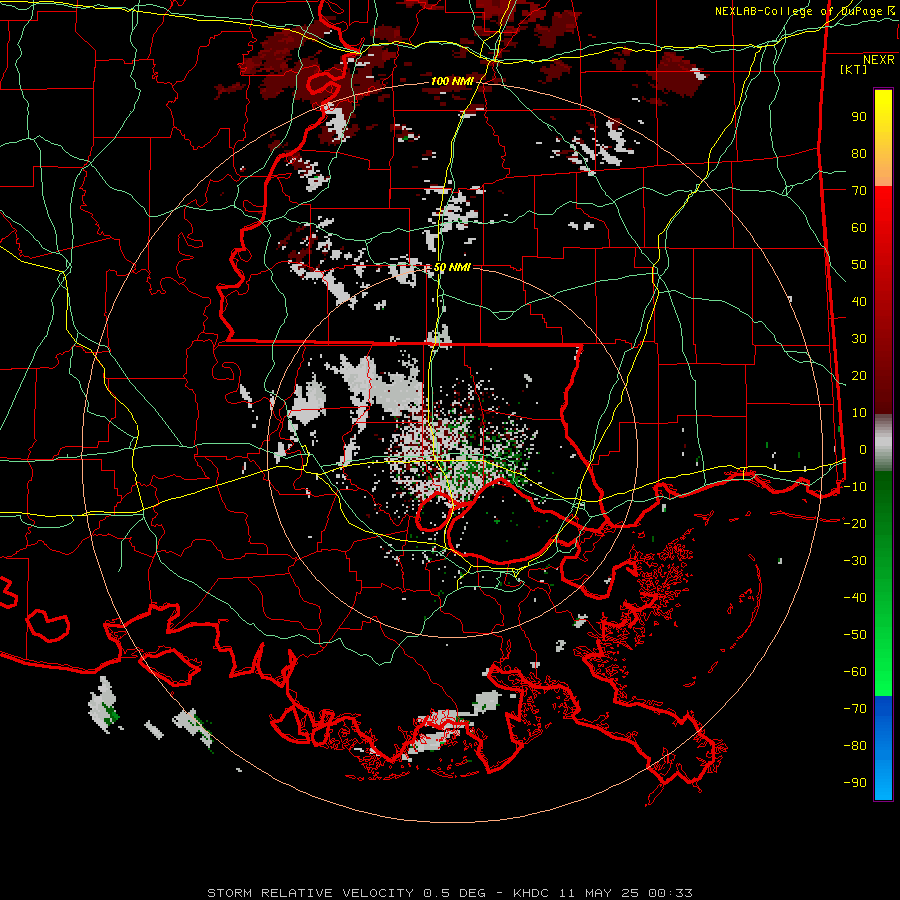900x900 pixels.
Task: Click the 50 NMI range ring label
Action: tap(452, 267)
